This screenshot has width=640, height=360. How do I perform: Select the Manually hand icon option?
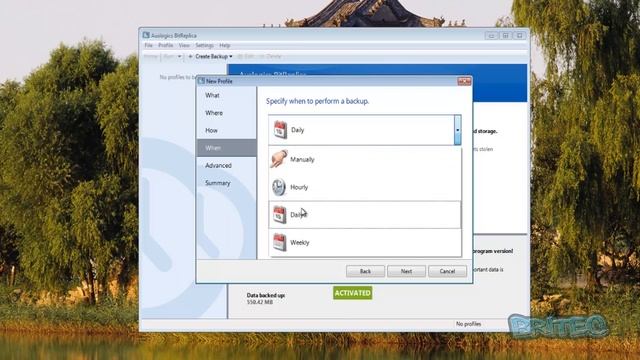point(279,159)
